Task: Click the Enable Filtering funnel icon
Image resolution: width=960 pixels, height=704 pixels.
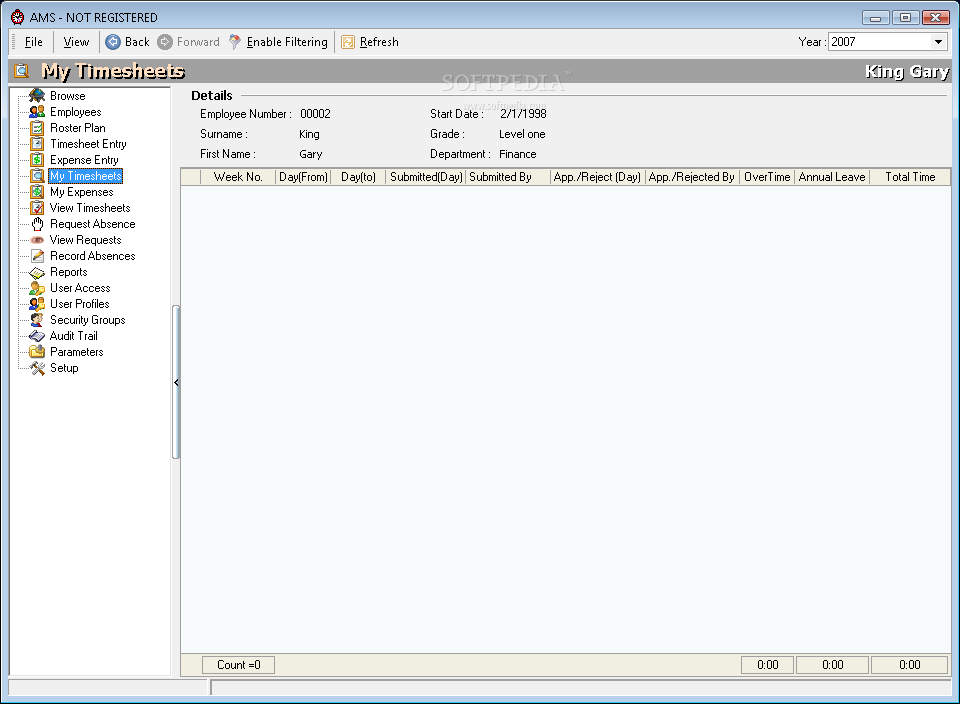Action: [x=235, y=42]
